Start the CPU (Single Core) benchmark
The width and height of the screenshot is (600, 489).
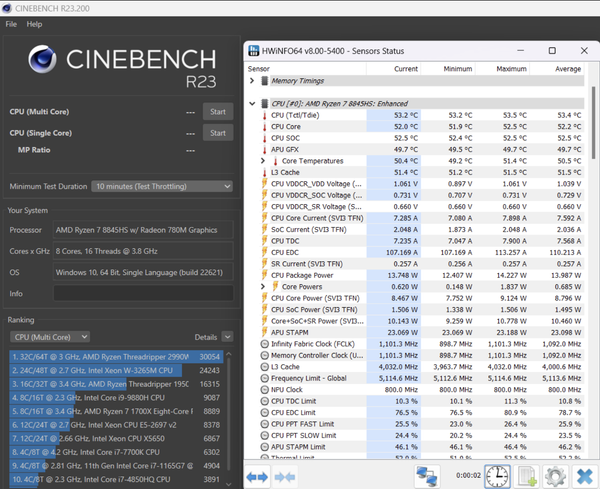click(218, 133)
